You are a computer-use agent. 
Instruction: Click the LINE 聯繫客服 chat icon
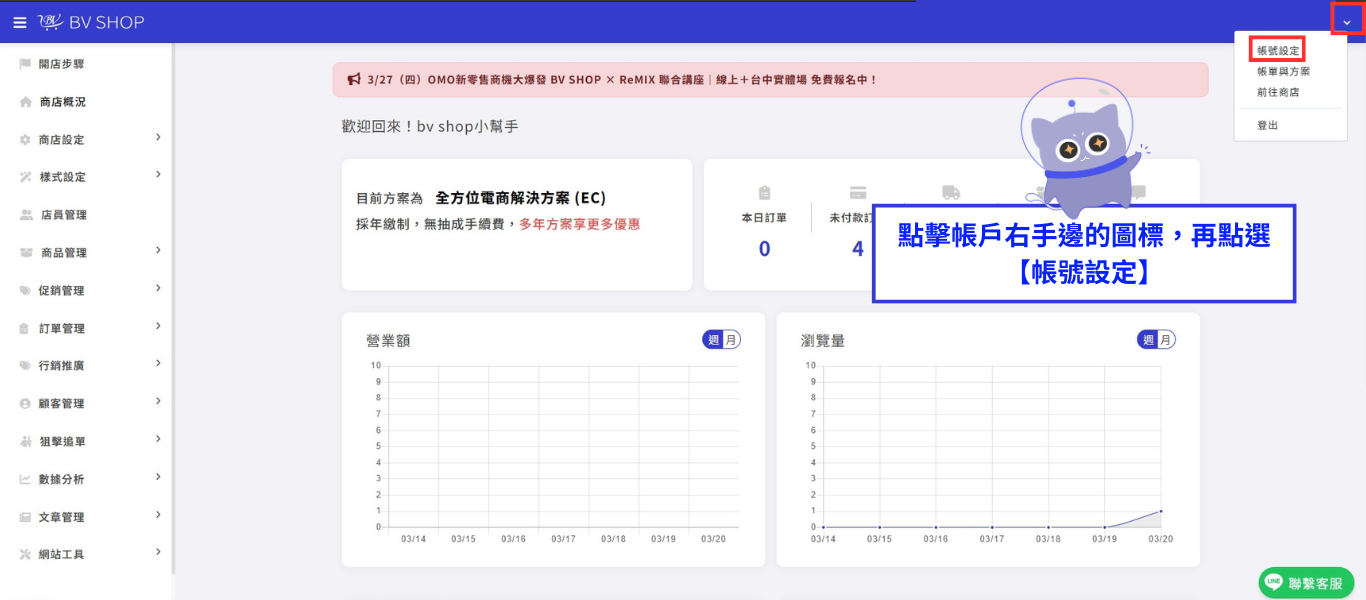1306,582
